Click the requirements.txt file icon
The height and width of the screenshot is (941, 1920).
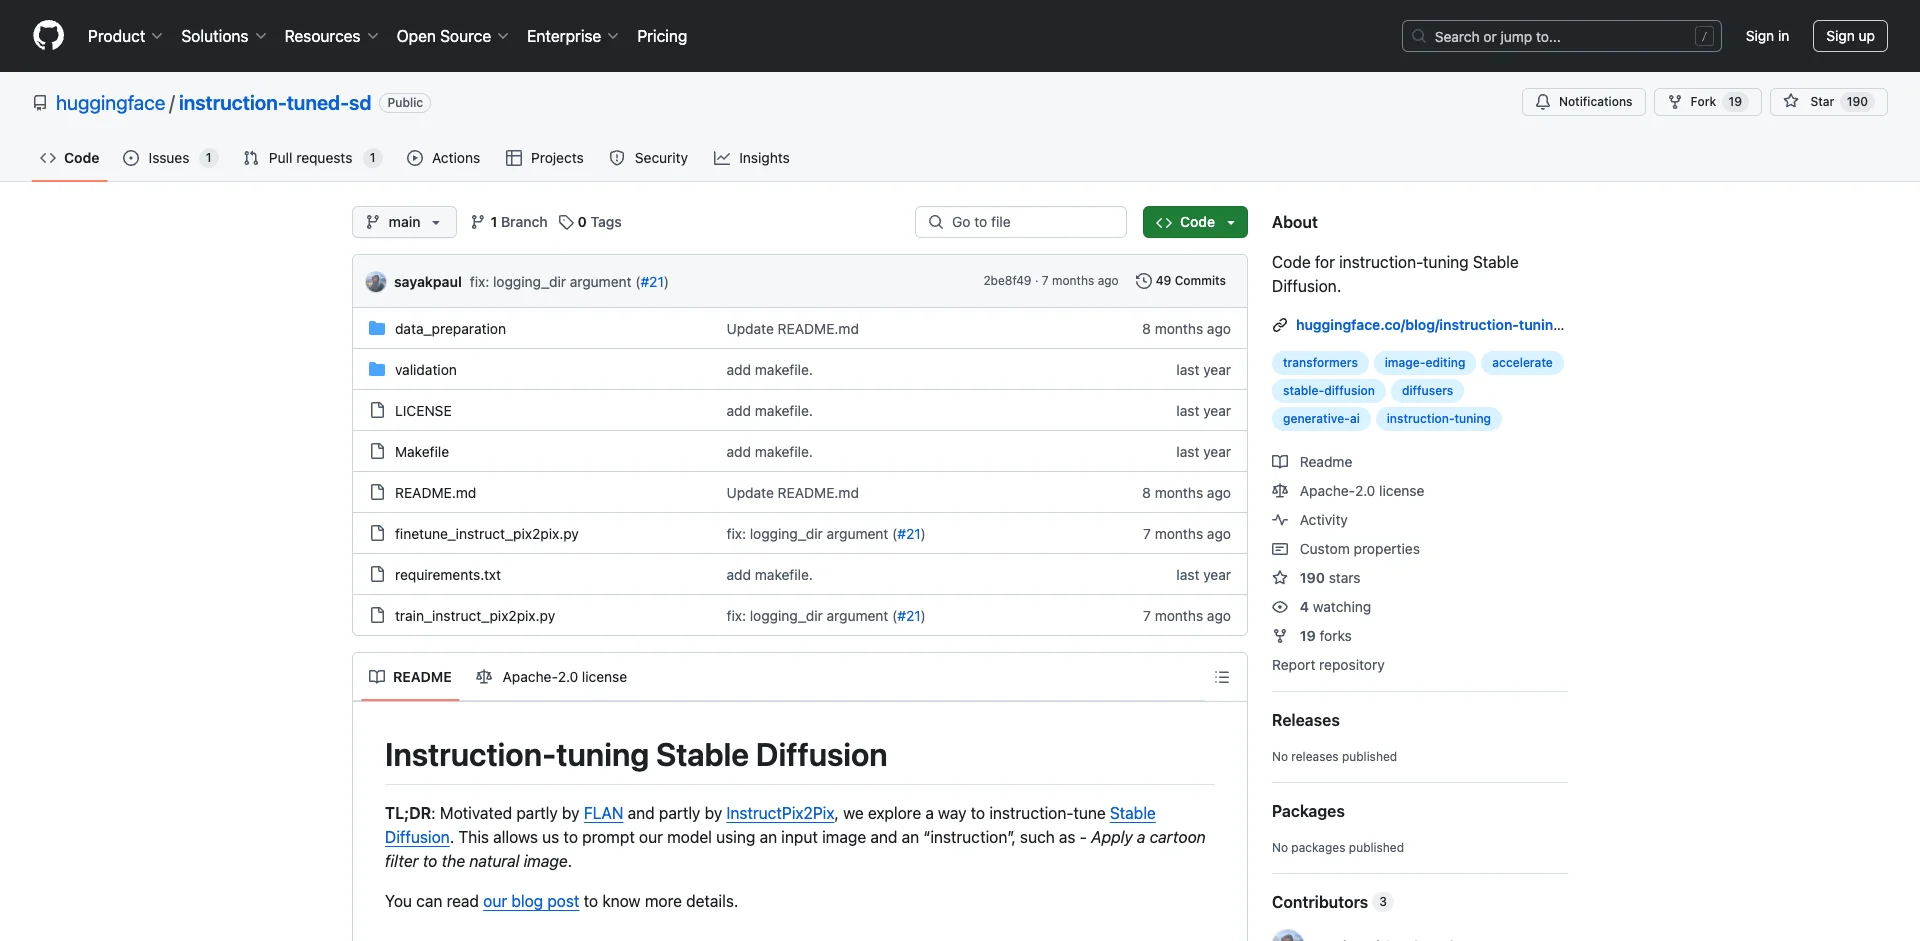click(377, 575)
